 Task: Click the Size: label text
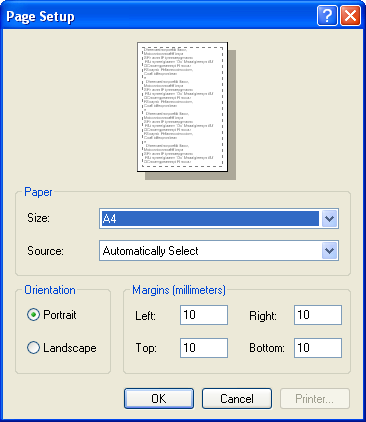(38, 218)
